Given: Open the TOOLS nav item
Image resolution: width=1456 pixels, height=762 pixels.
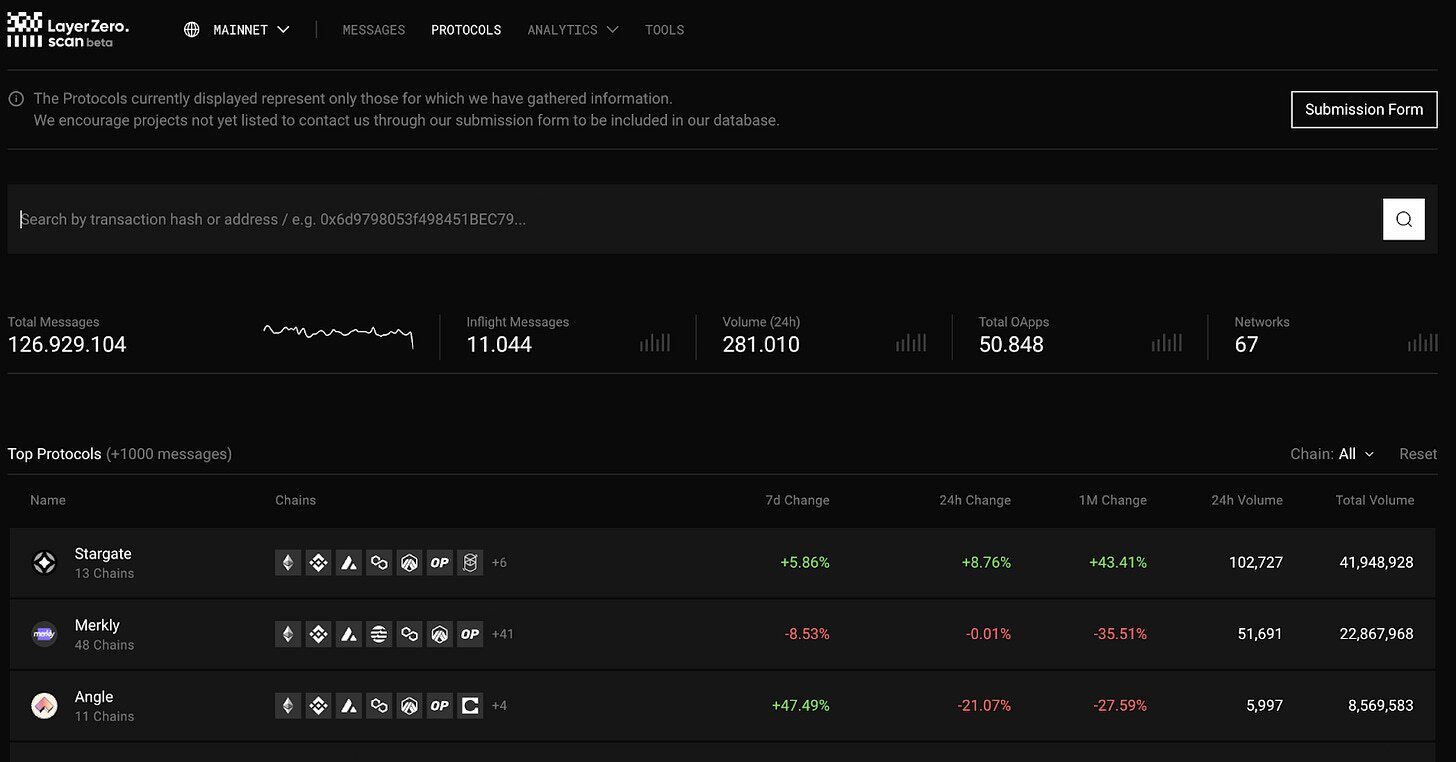Looking at the screenshot, I should coord(665,30).
